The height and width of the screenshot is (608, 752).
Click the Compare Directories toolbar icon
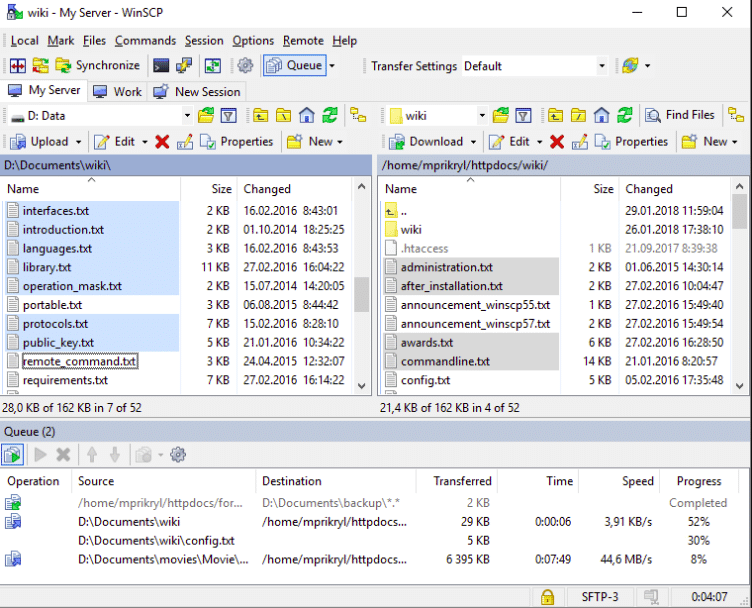coord(18,65)
